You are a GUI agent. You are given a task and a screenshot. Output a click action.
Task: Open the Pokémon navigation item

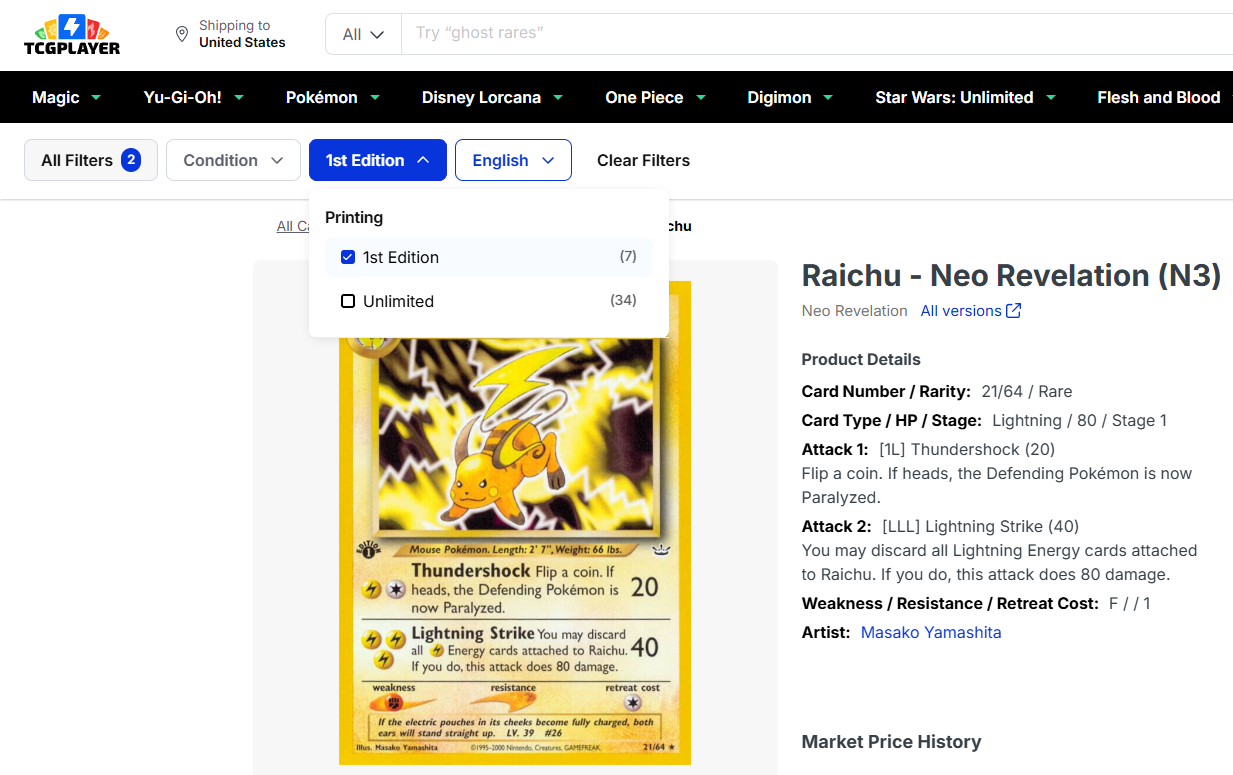pyautogui.click(x=321, y=97)
